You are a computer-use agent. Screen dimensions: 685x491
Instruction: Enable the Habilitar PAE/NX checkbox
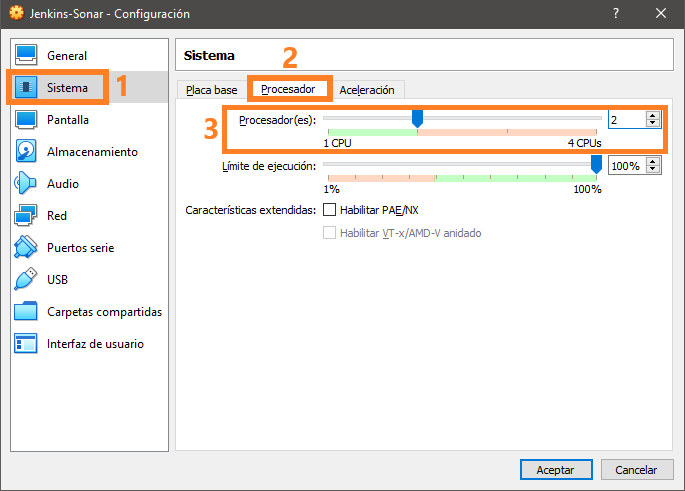point(329,210)
